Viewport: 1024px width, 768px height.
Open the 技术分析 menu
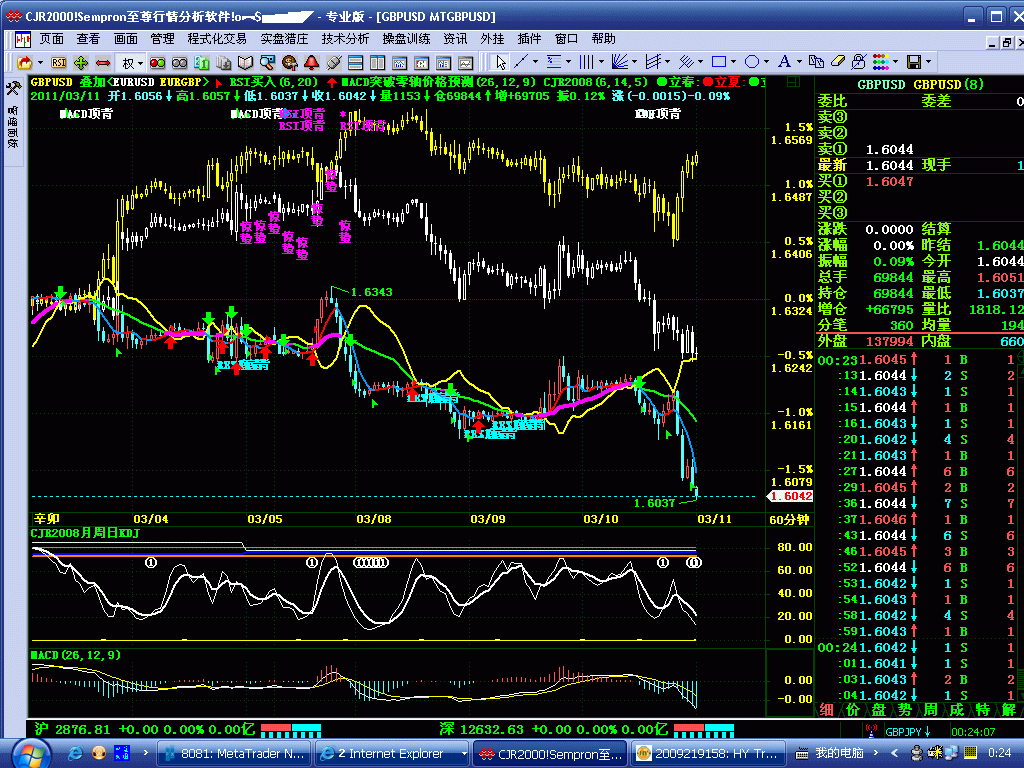345,39
